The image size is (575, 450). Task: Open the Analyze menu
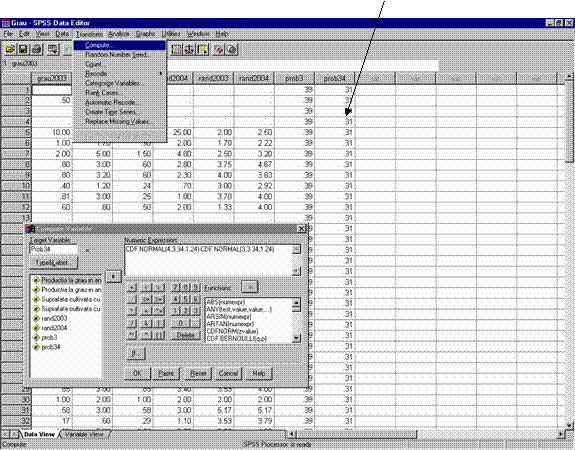119,34
